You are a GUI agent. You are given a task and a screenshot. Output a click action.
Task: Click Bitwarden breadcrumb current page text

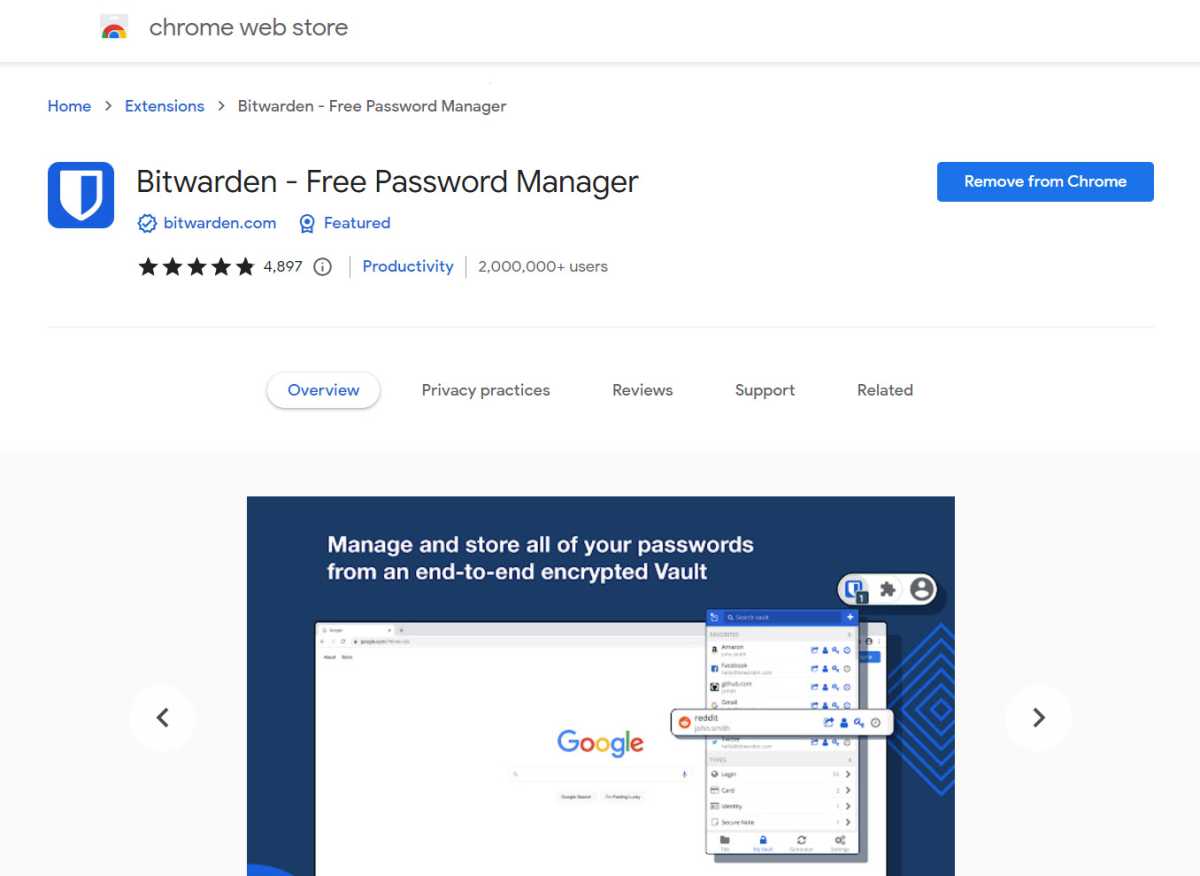tap(372, 106)
